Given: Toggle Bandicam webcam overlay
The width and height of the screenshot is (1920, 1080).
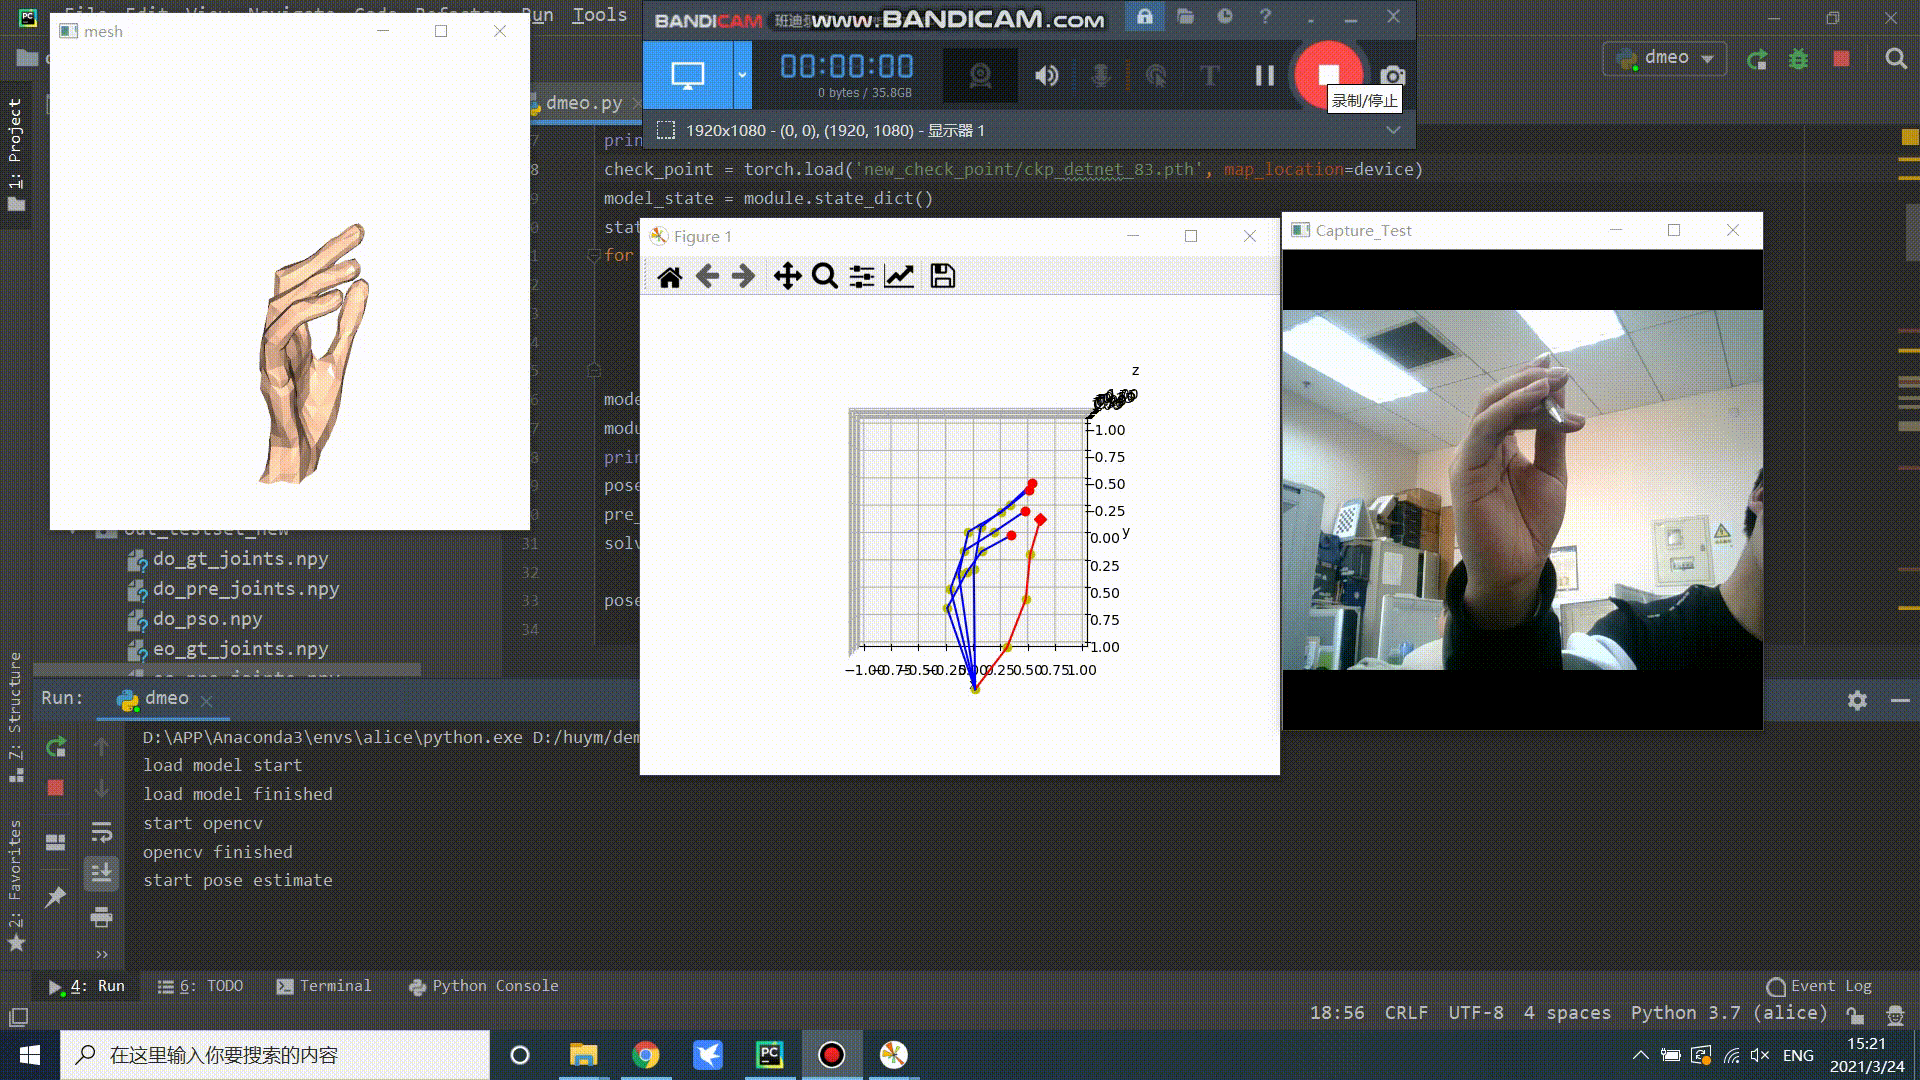Looking at the screenshot, I should point(980,76).
